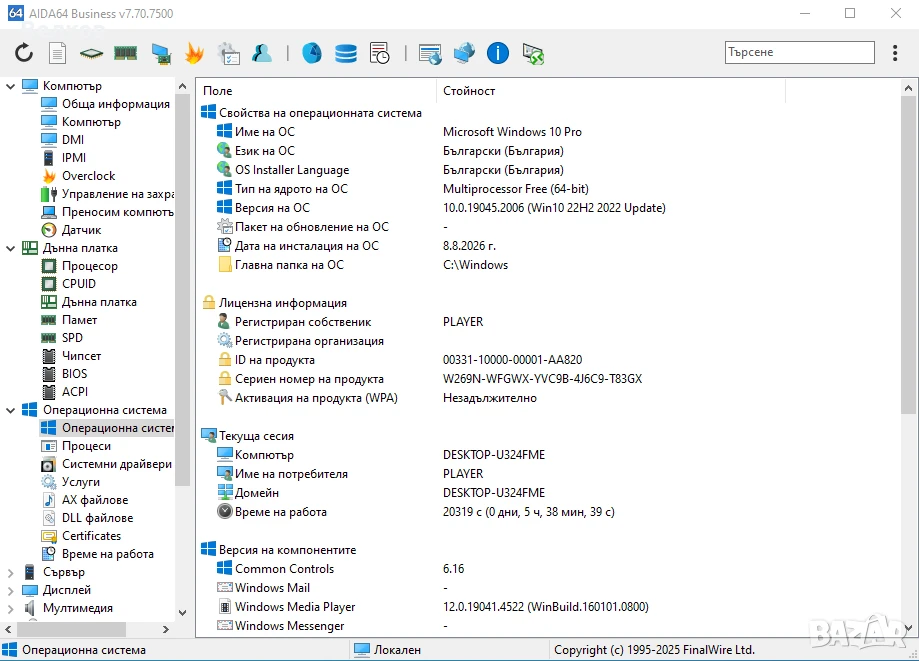Open the blue pie chart icon

(x=312, y=53)
